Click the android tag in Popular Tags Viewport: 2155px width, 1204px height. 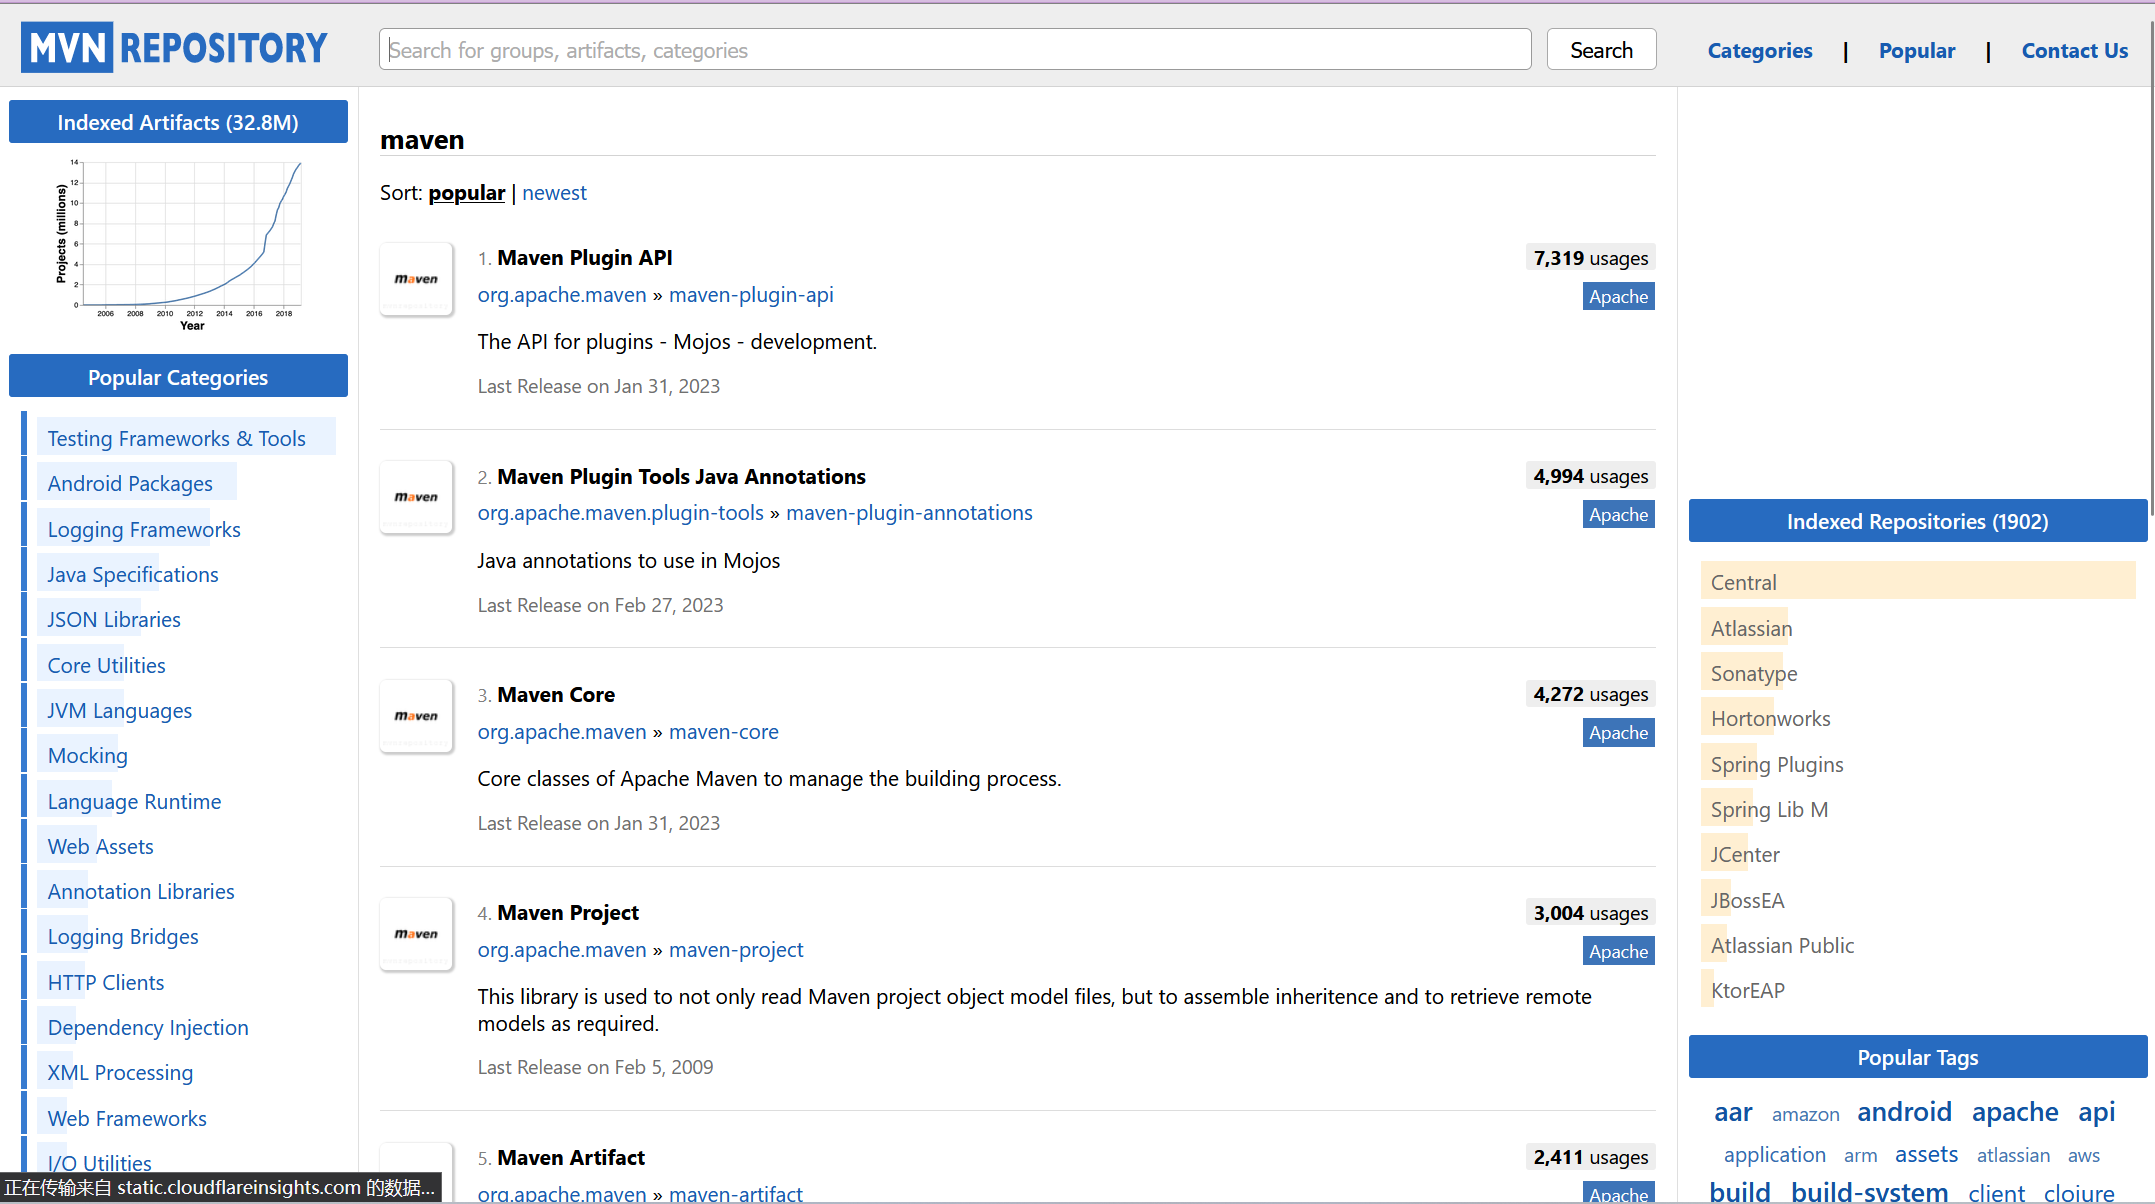(x=1903, y=1112)
